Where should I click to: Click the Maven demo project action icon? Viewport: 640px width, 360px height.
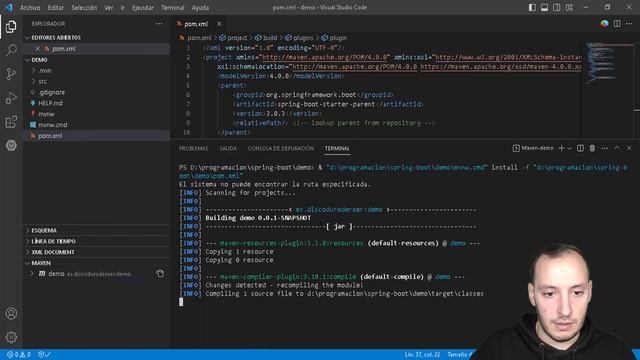tap(160, 273)
